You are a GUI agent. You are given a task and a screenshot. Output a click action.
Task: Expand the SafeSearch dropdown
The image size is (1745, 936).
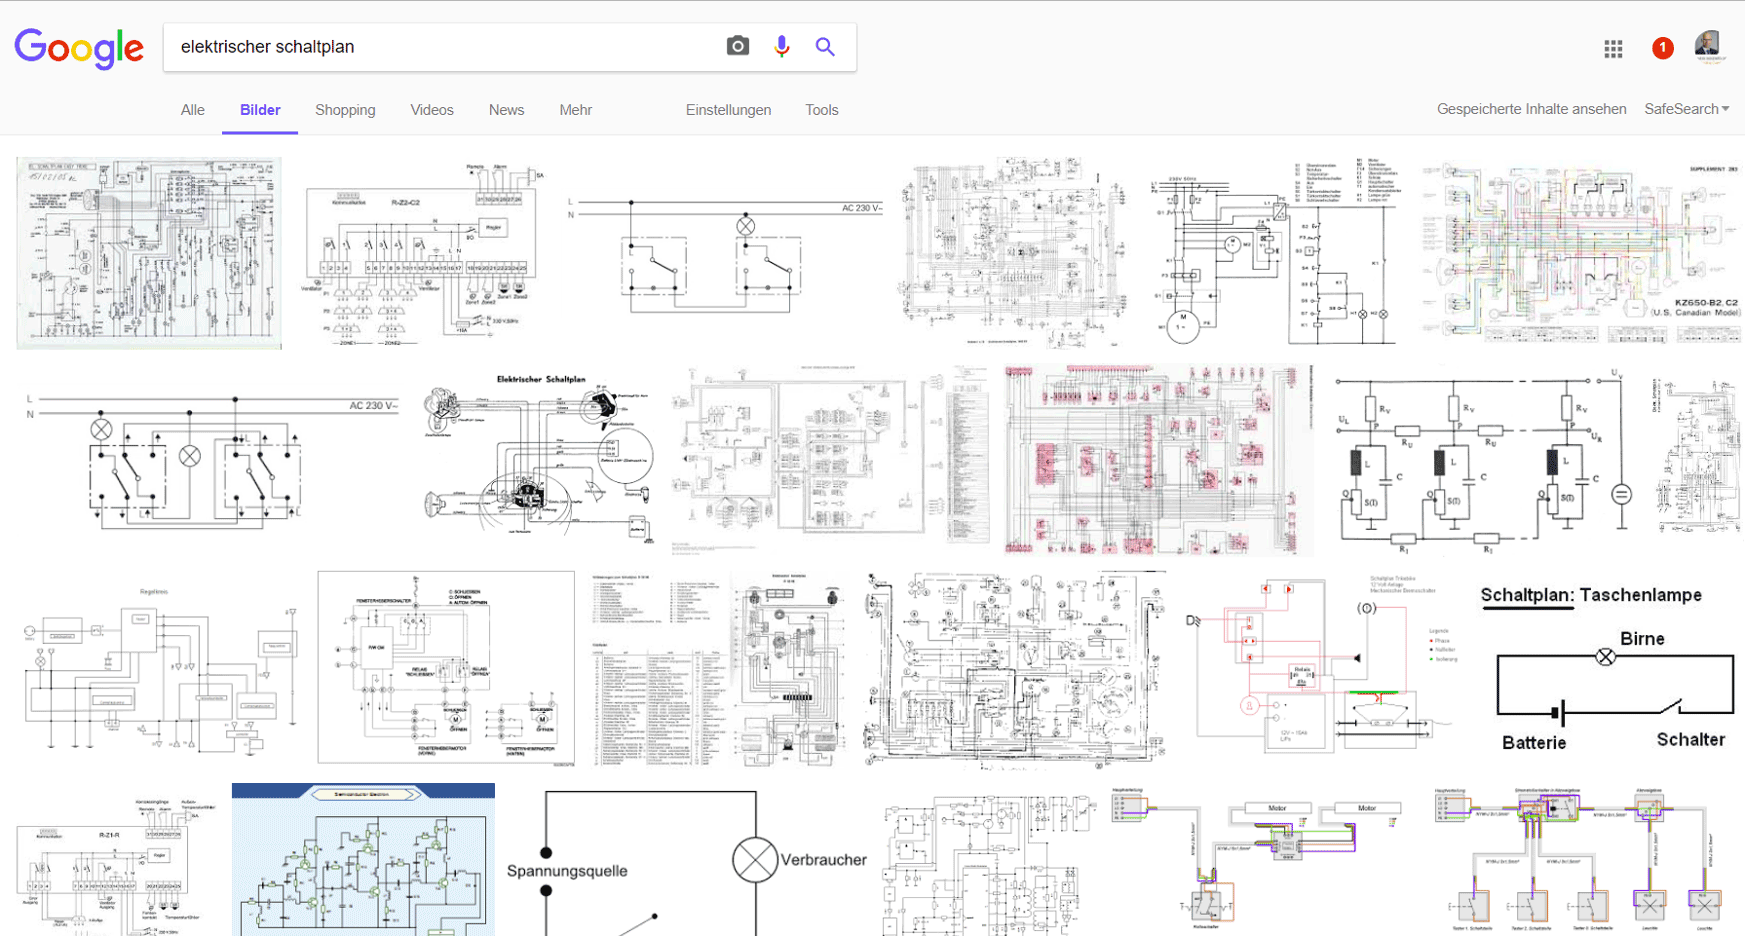click(1686, 109)
